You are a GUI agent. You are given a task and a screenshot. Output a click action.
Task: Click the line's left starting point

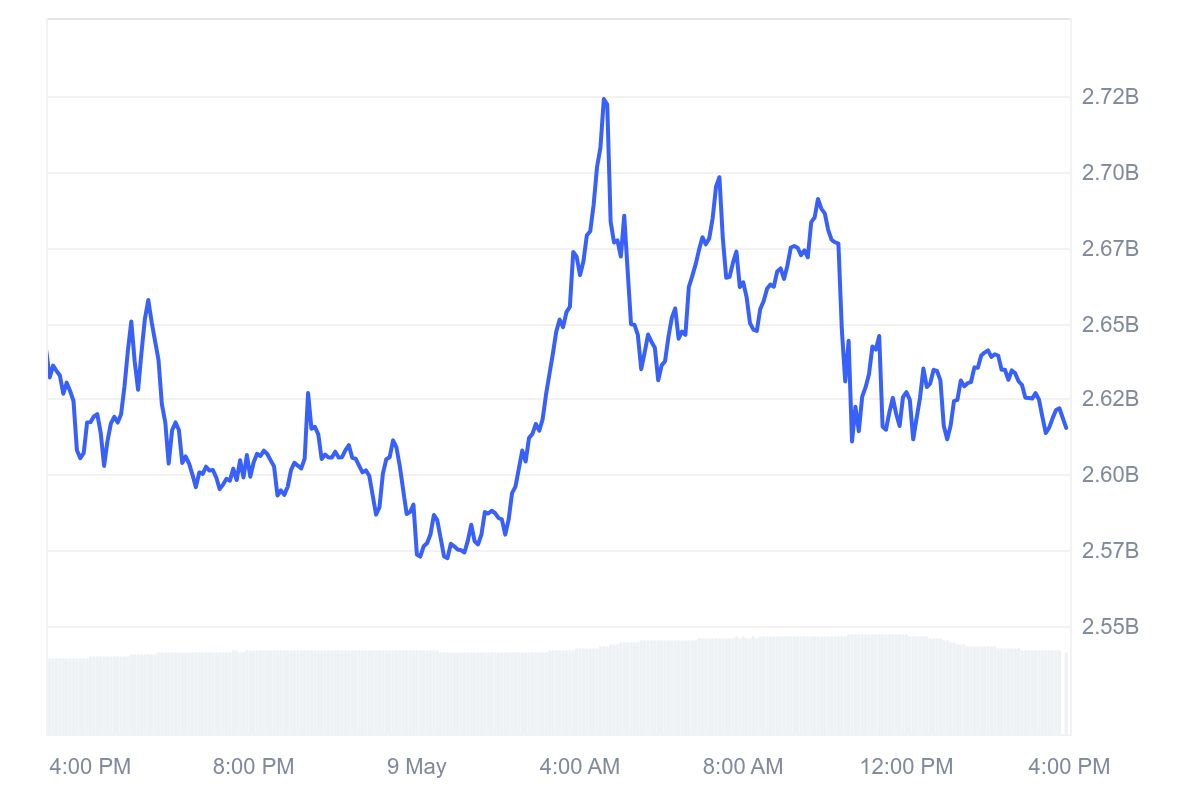click(47, 355)
